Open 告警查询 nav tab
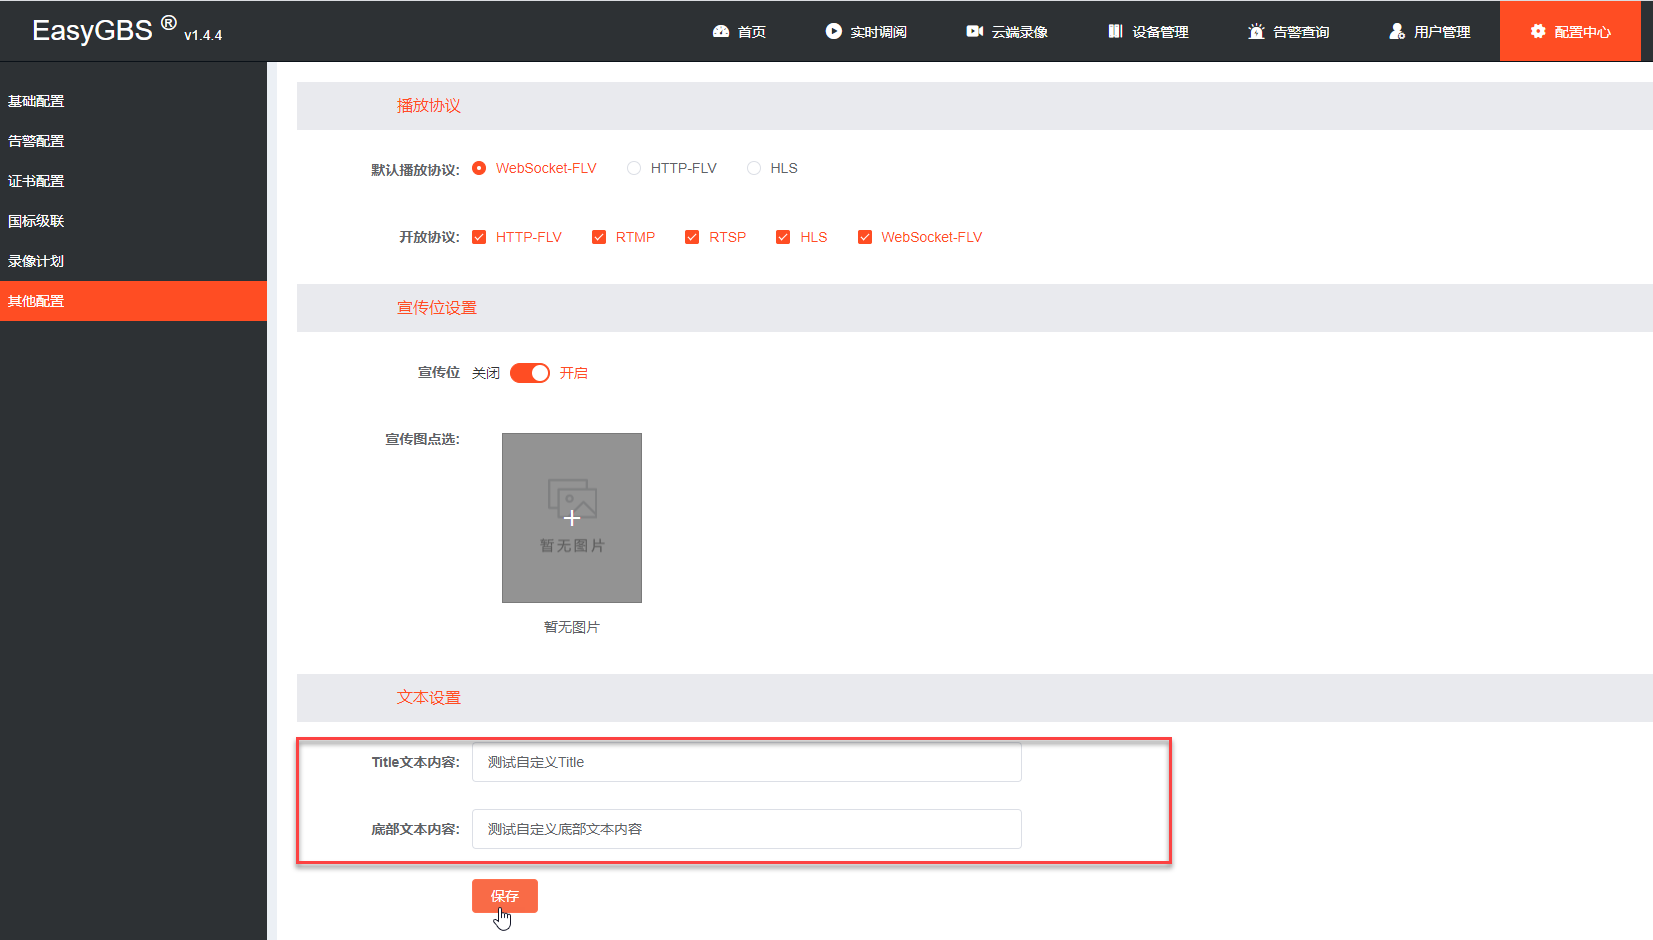 [x=1289, y=32]
